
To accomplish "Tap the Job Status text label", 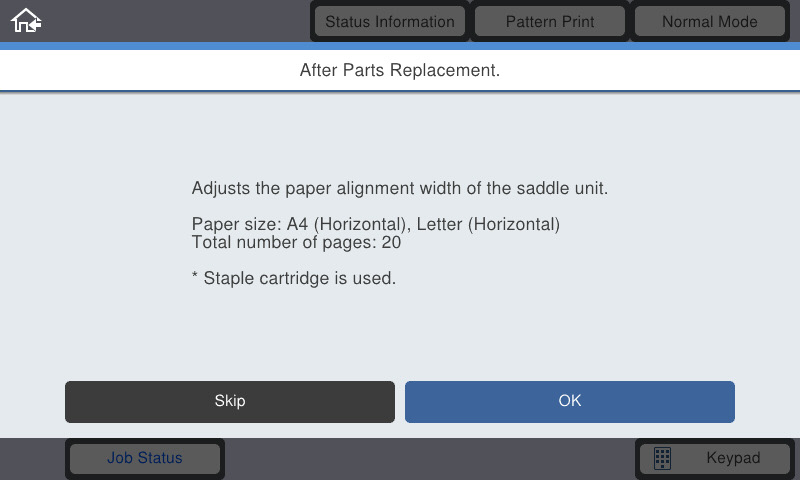I will [145, 458].
